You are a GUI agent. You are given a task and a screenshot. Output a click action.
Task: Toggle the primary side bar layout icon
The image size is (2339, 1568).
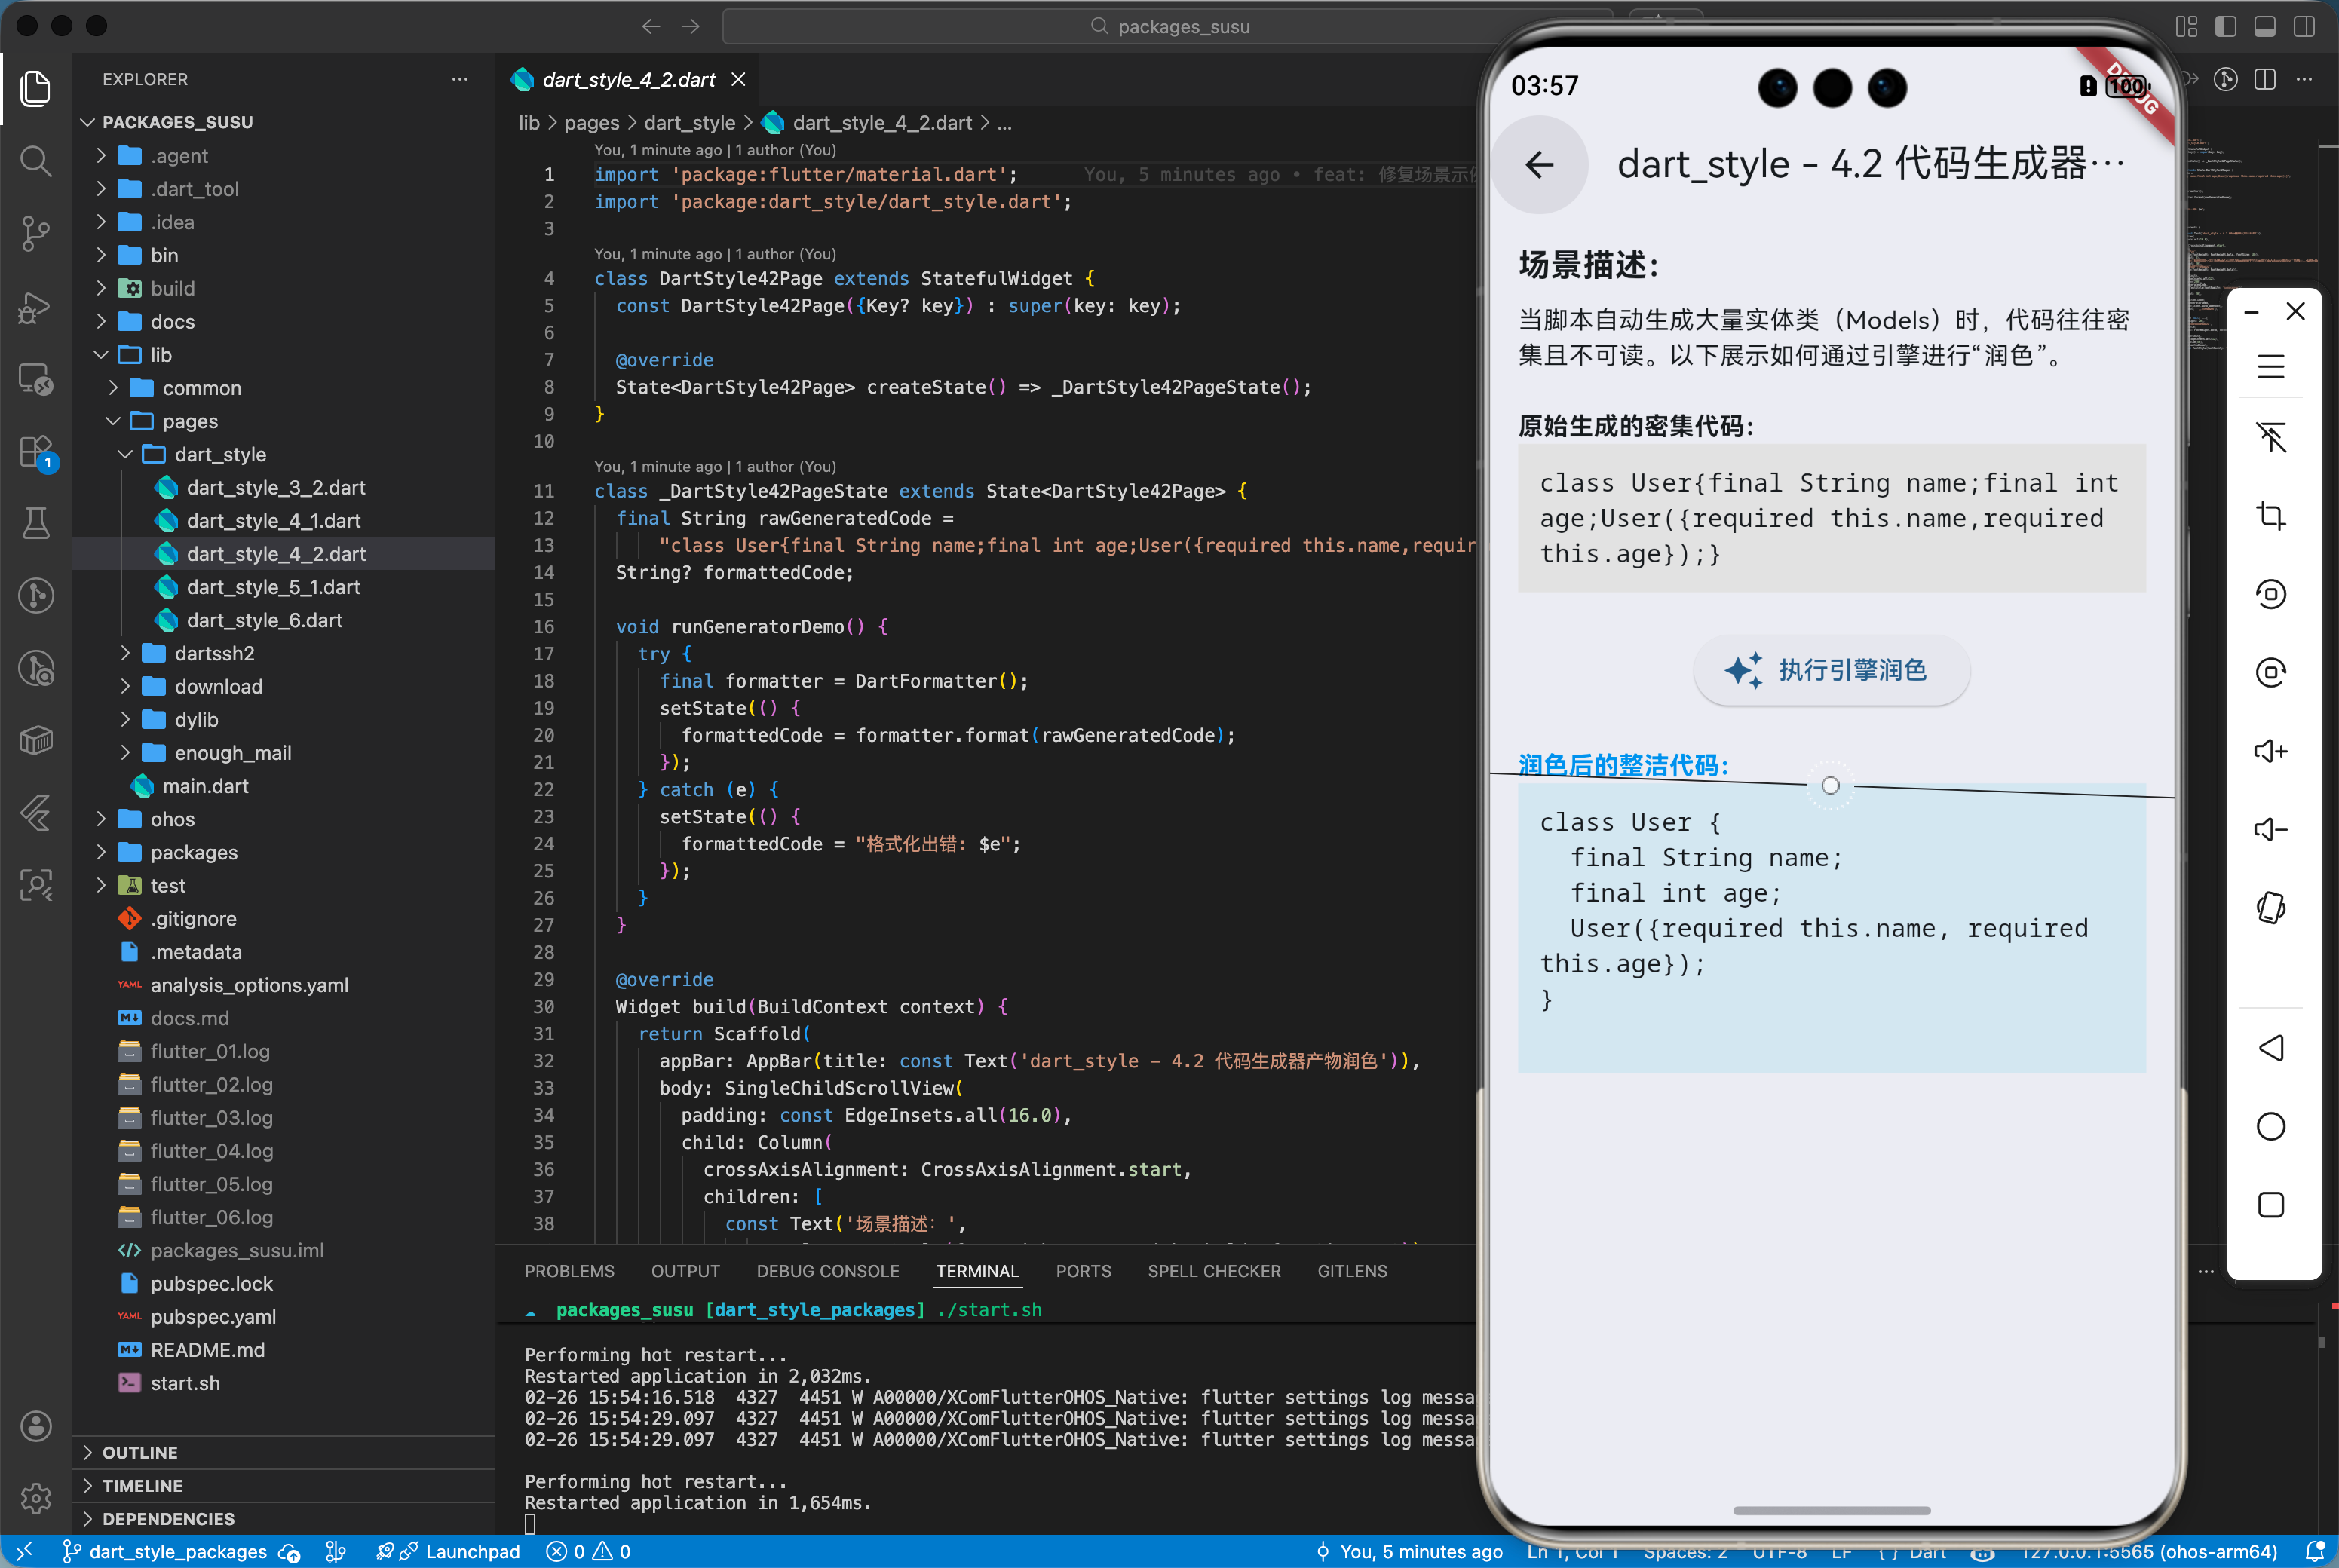click(2226, 27)
